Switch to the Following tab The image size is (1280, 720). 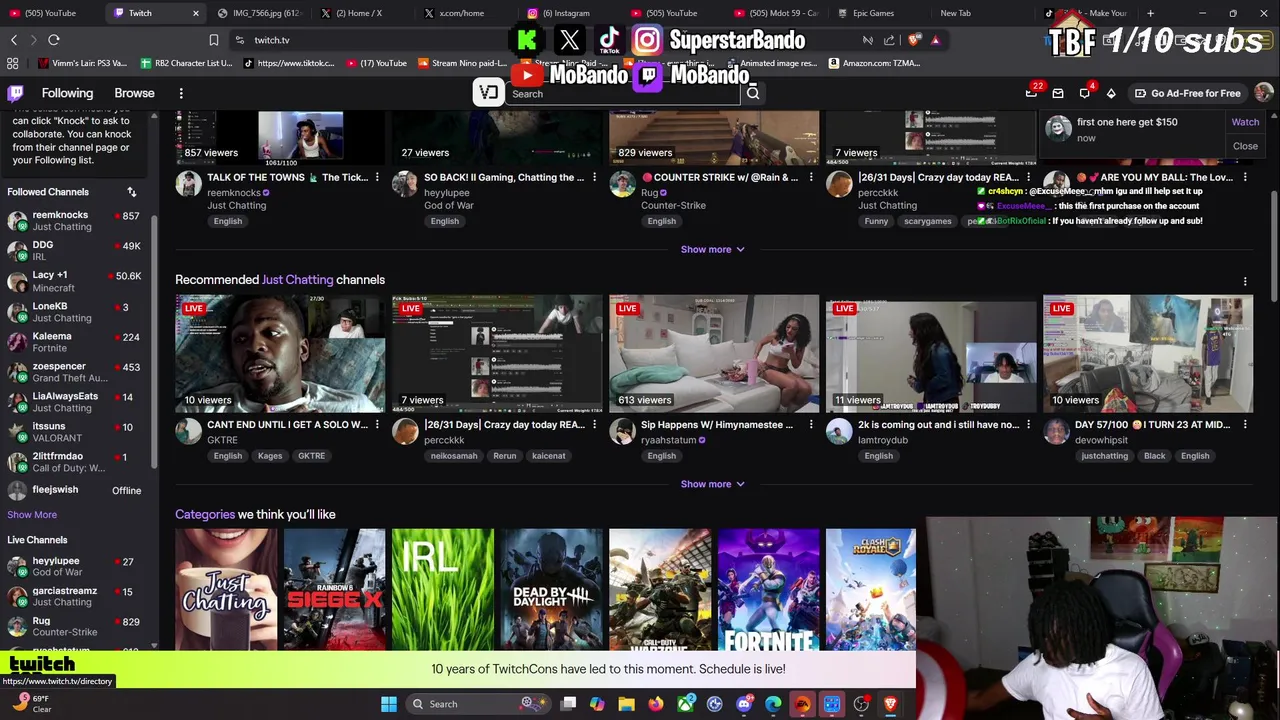(x=67, y=93)
